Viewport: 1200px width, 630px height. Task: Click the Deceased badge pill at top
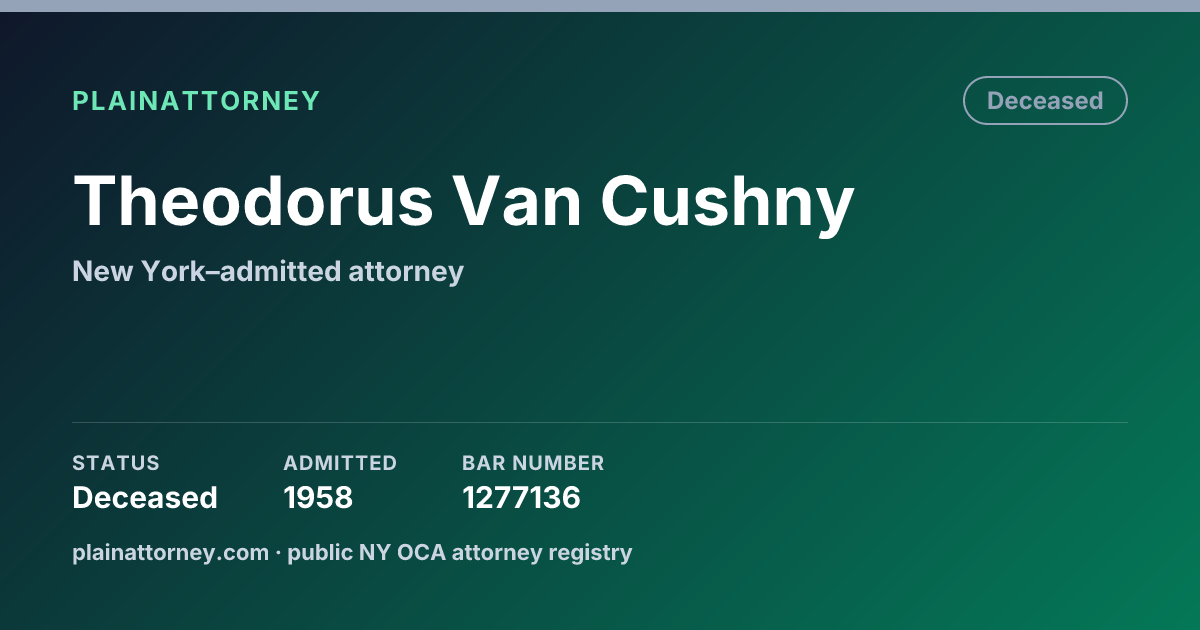coord(1045,101)
